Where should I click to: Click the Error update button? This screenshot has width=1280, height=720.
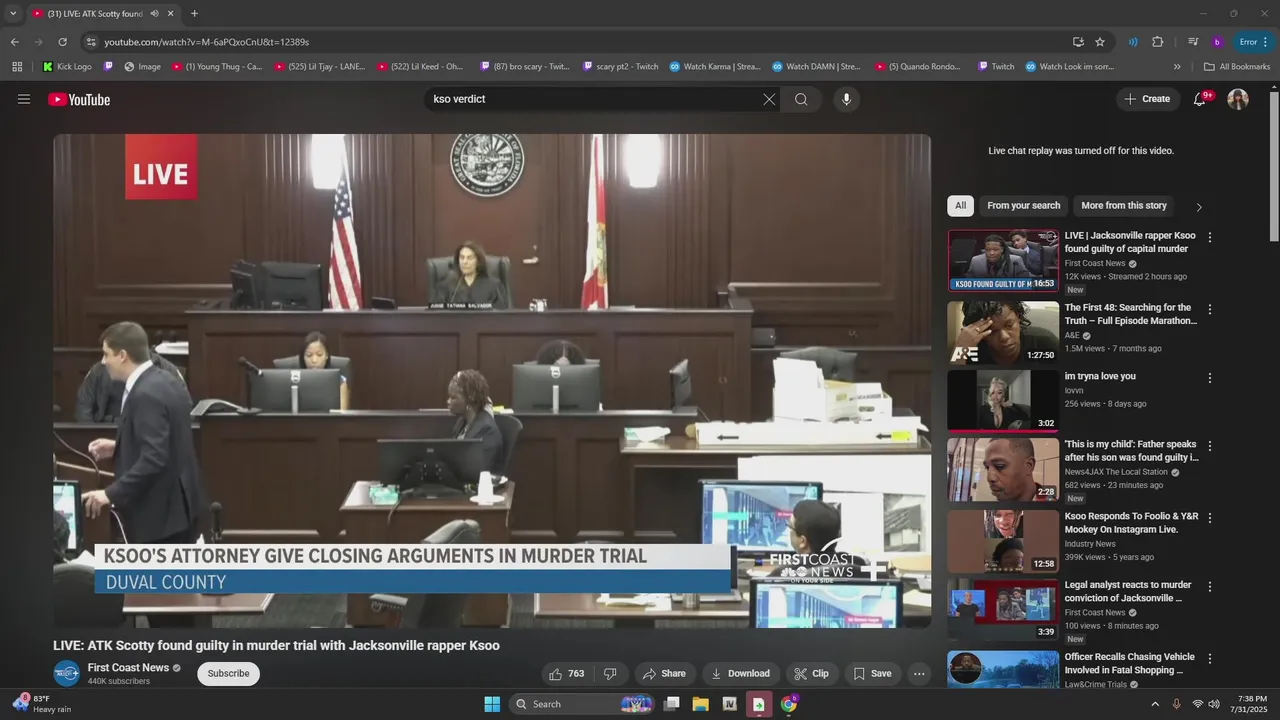click(1253, 42)
